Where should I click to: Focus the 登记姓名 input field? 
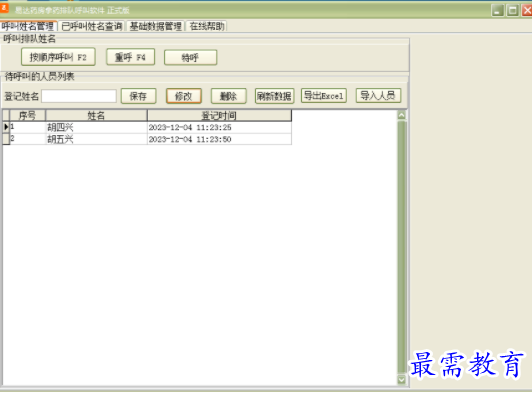79,96
